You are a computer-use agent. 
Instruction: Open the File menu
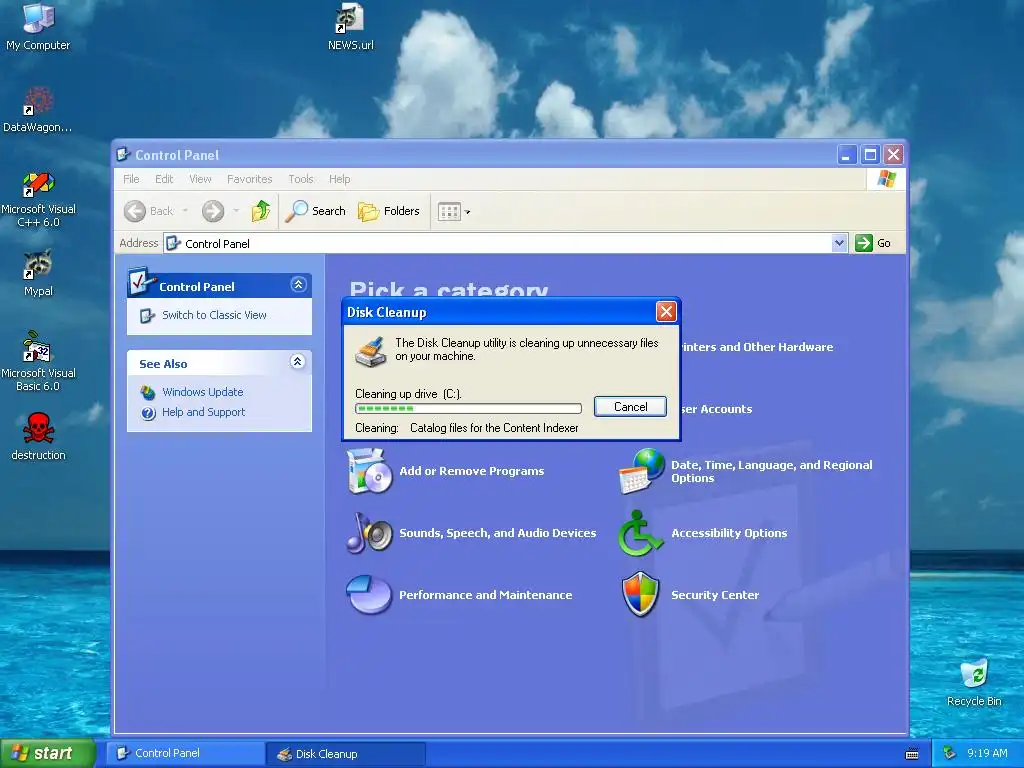point(131,179)
